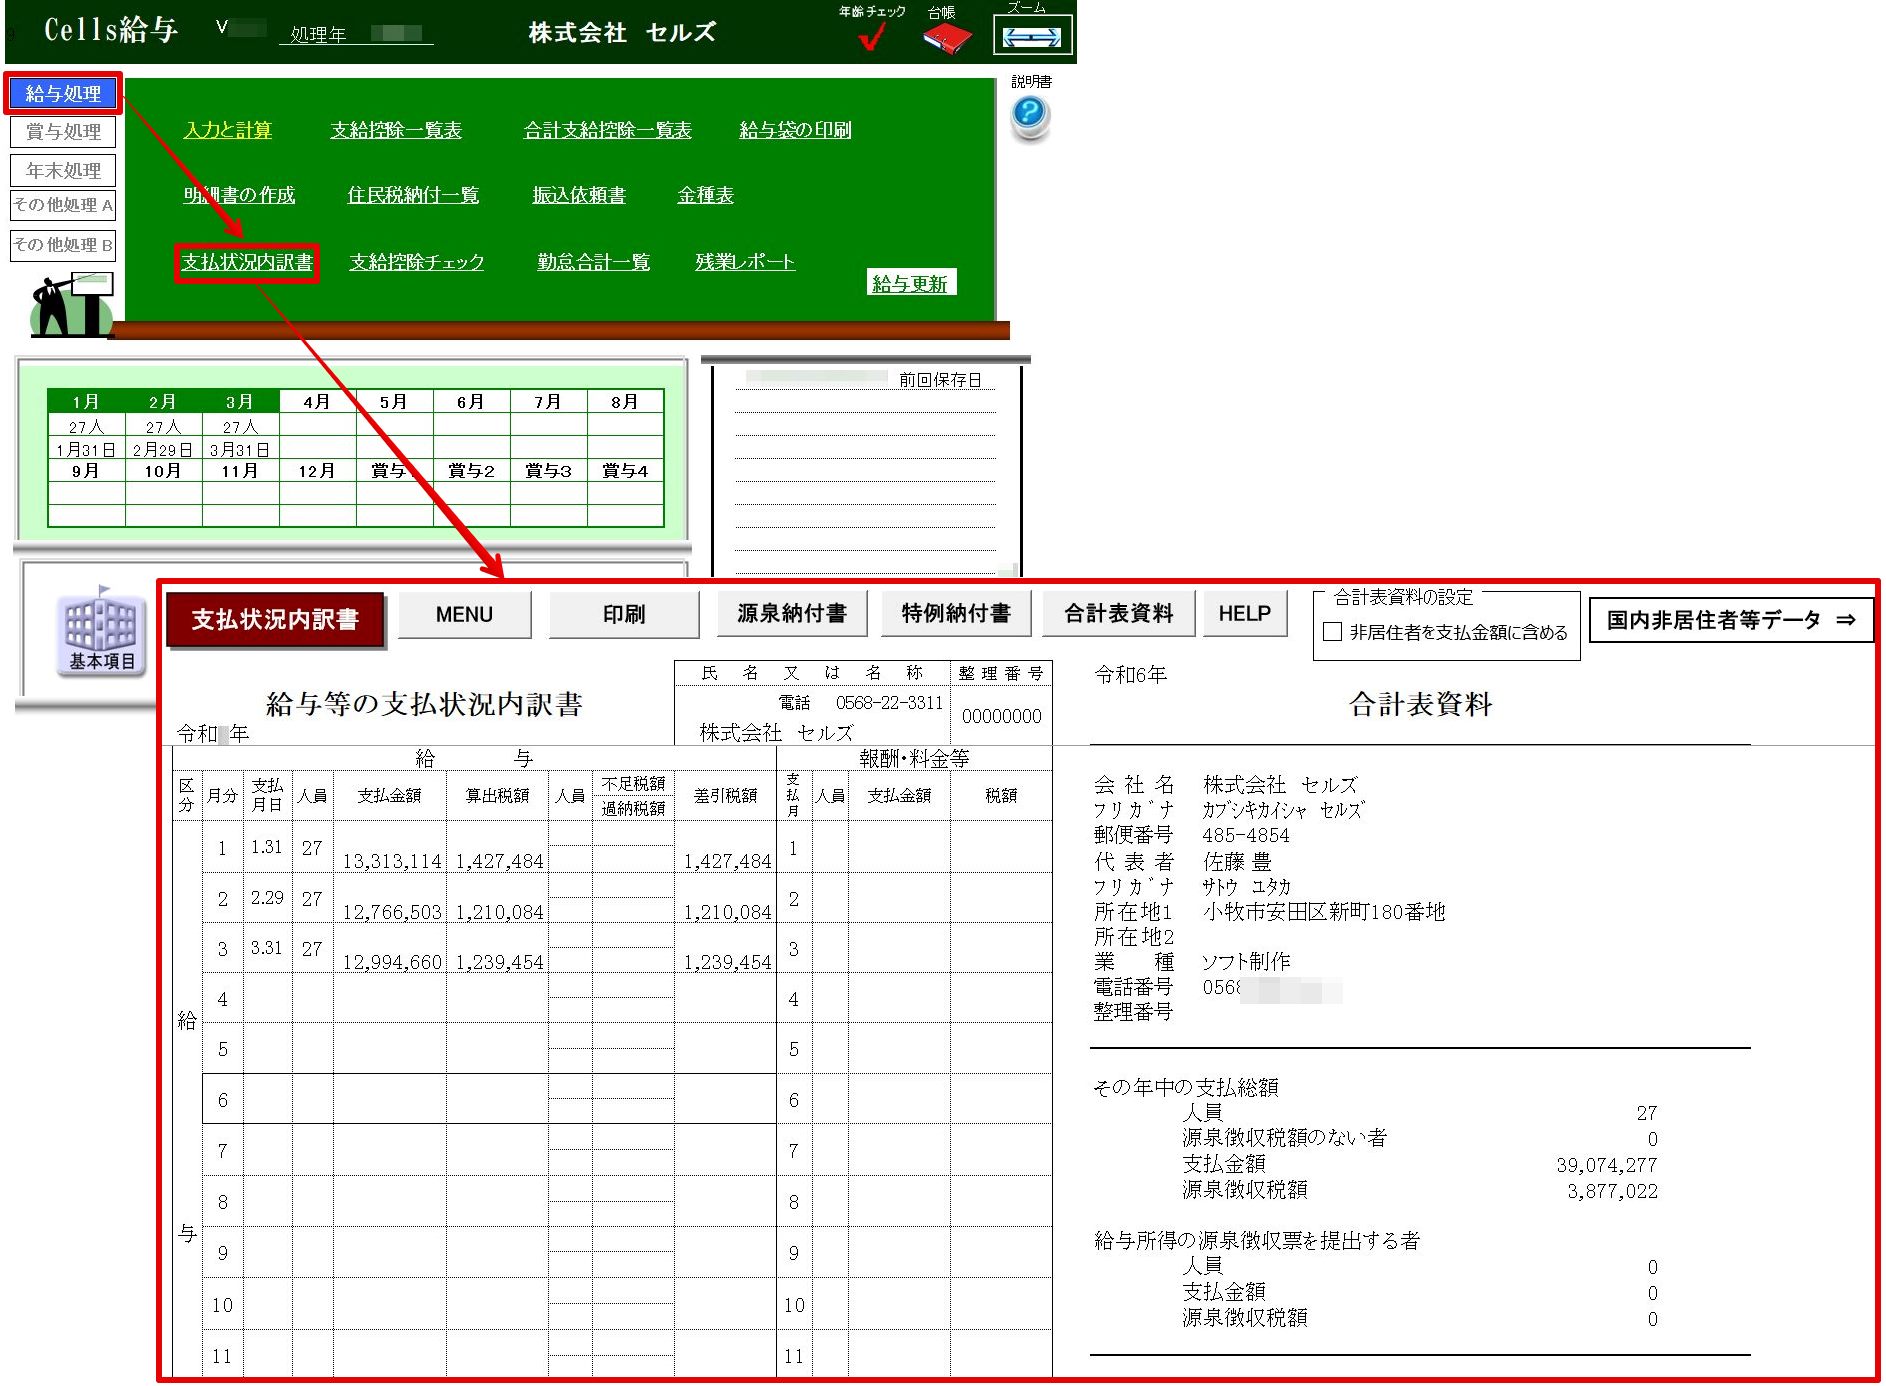
Task: Click the building basic items icon
Action: (101, 630)
